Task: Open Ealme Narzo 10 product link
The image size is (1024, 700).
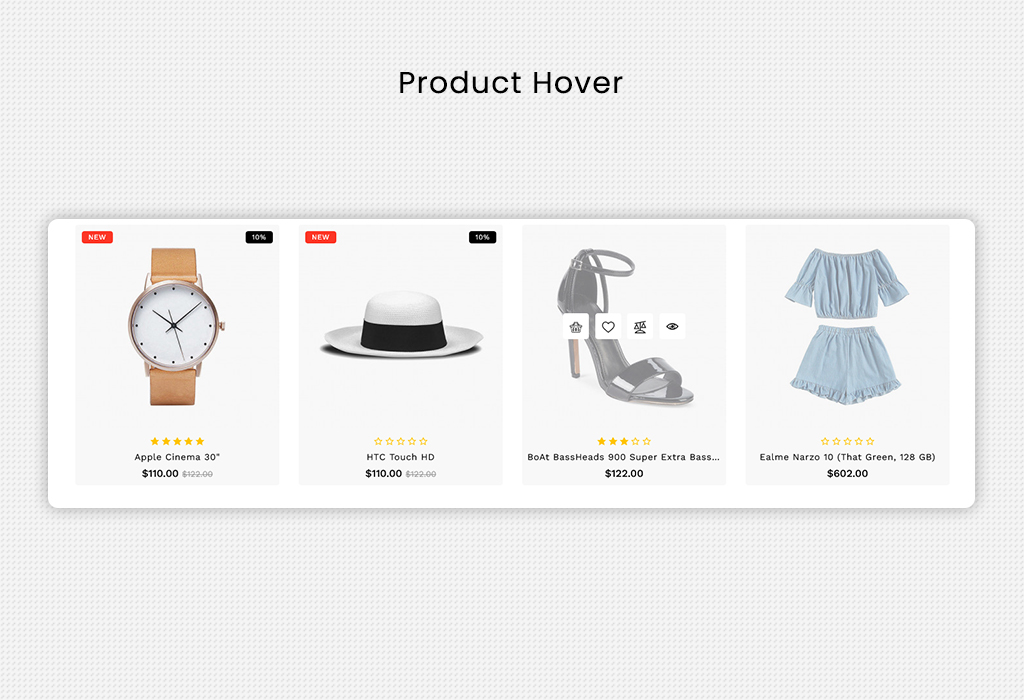Action: pos(847,457)
